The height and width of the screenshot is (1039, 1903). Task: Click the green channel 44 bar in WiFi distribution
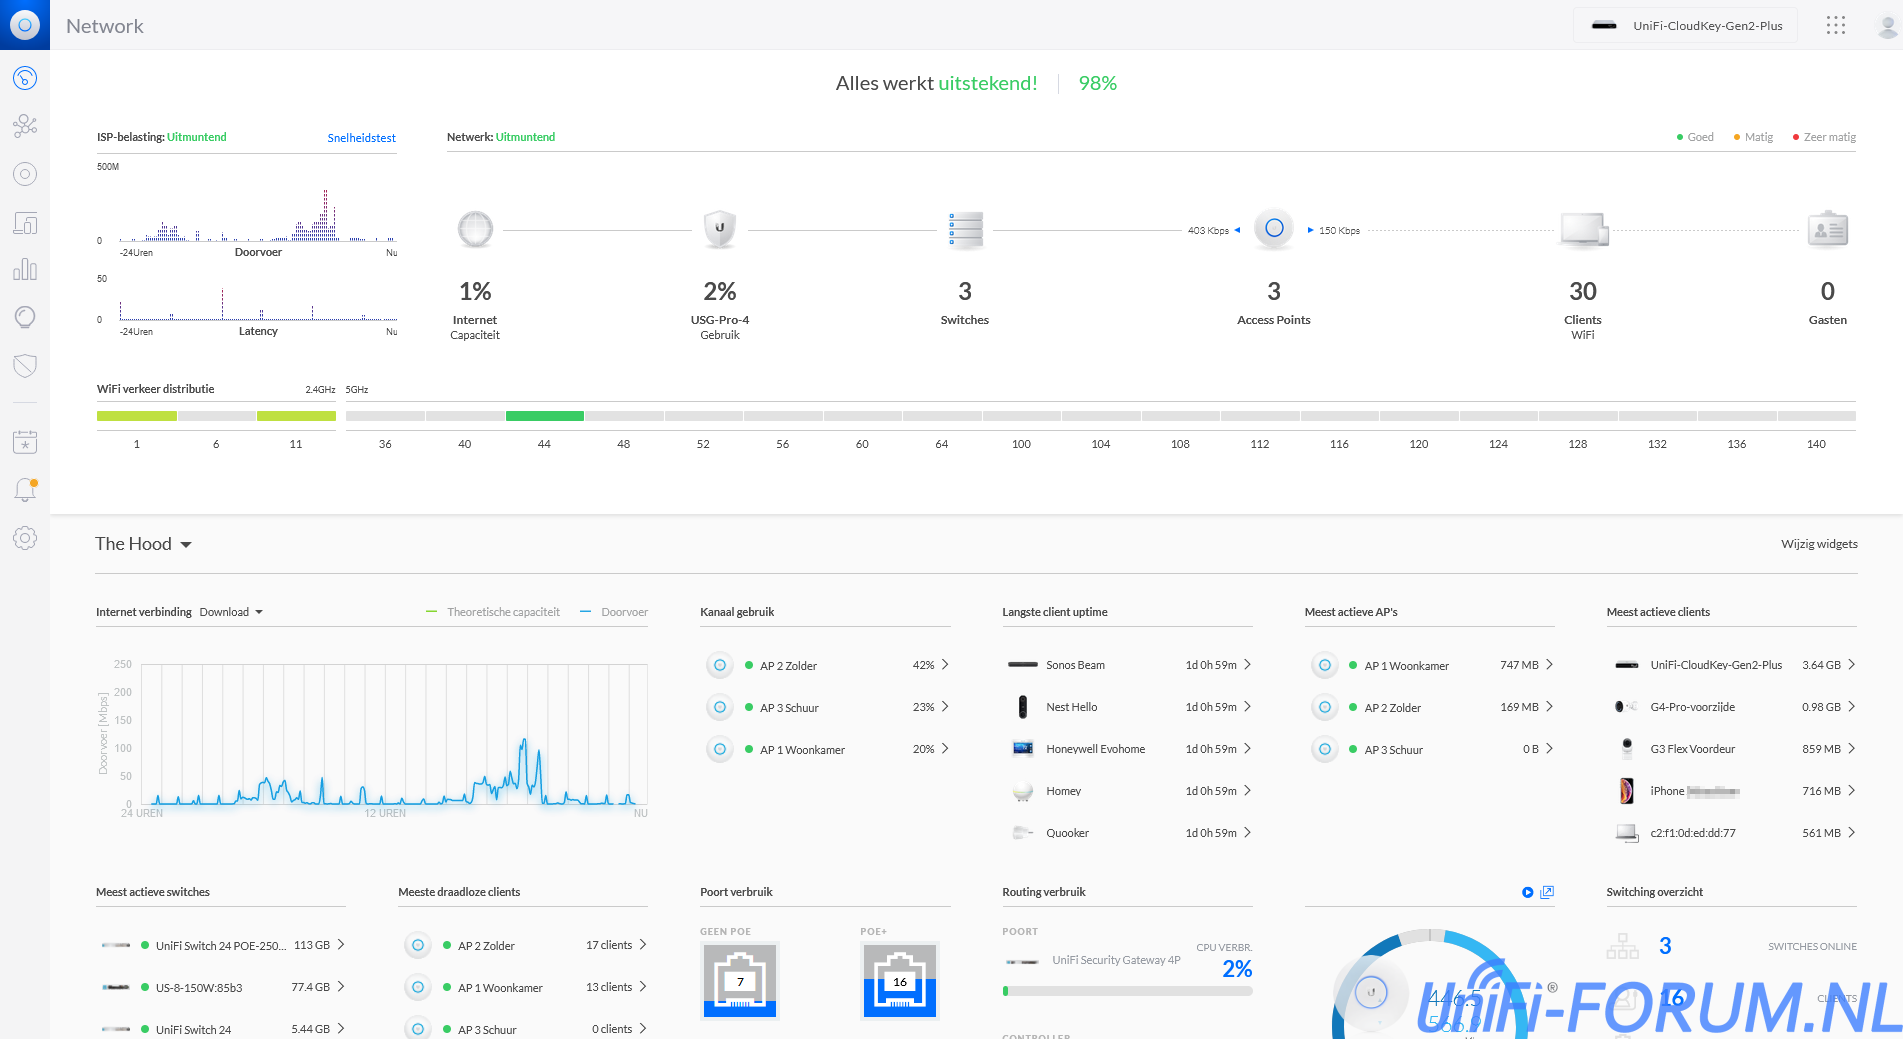[x=544, y=416]
